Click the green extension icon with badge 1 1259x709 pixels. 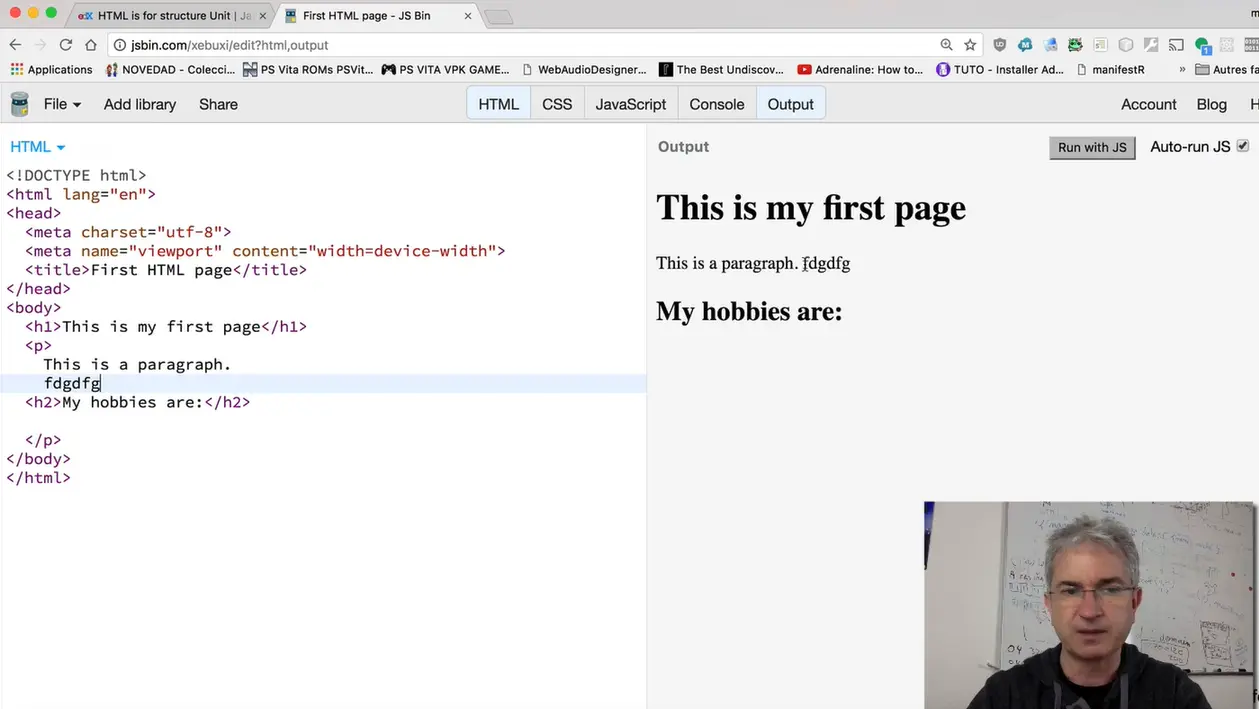[1202, 46]
